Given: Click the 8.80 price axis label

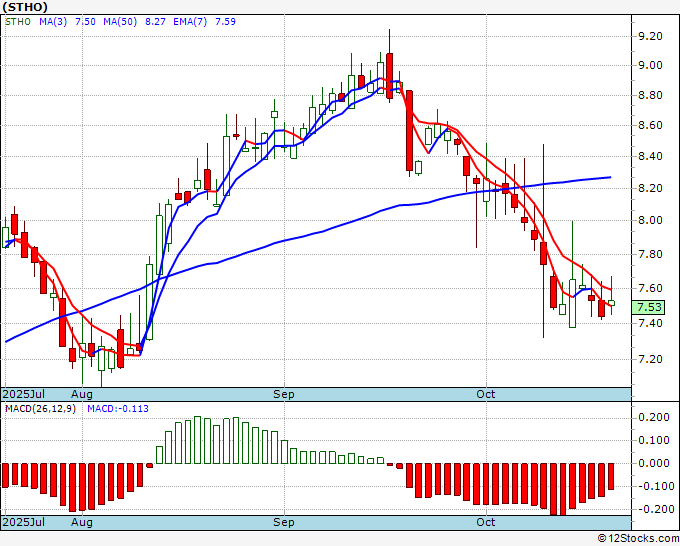Looking at the screenshot, I should [x=650, y=95].
